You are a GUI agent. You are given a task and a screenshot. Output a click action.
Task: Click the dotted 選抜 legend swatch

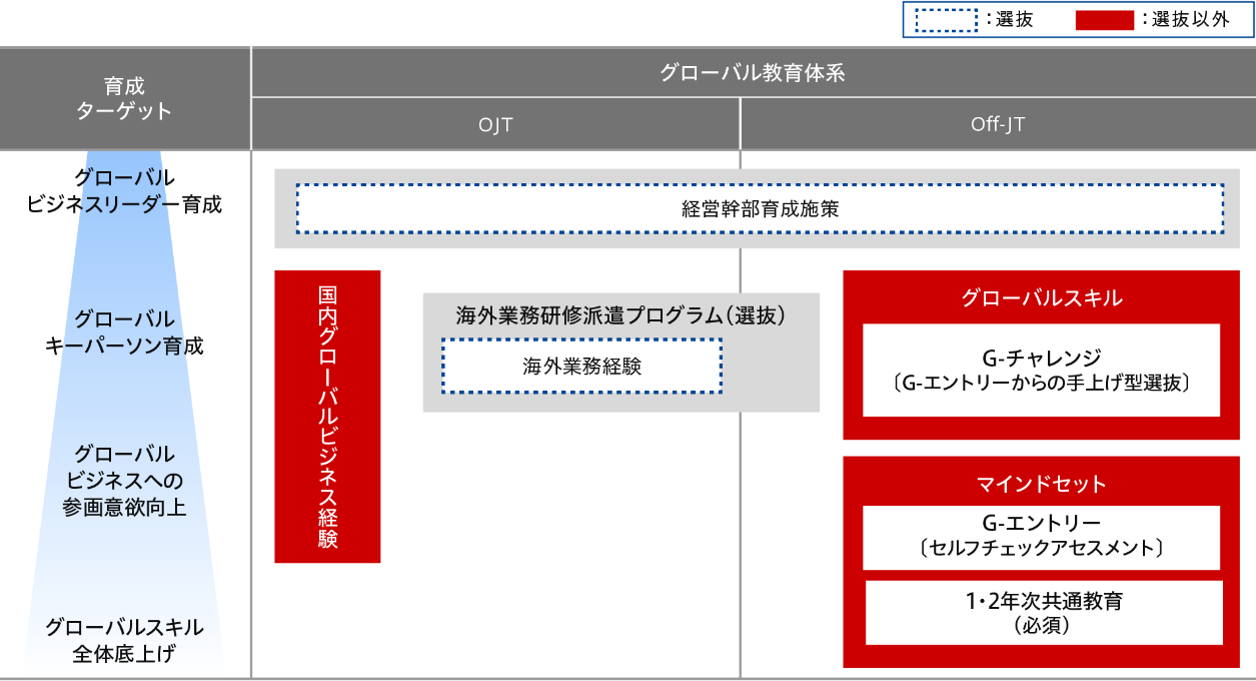coord(945,20)
